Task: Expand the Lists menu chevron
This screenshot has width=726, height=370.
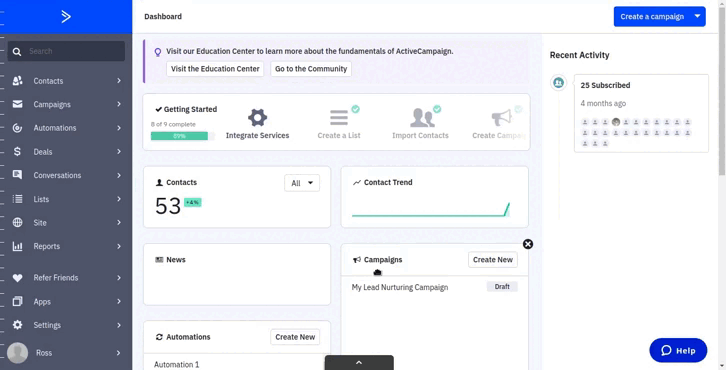Action: coord(119,199)
